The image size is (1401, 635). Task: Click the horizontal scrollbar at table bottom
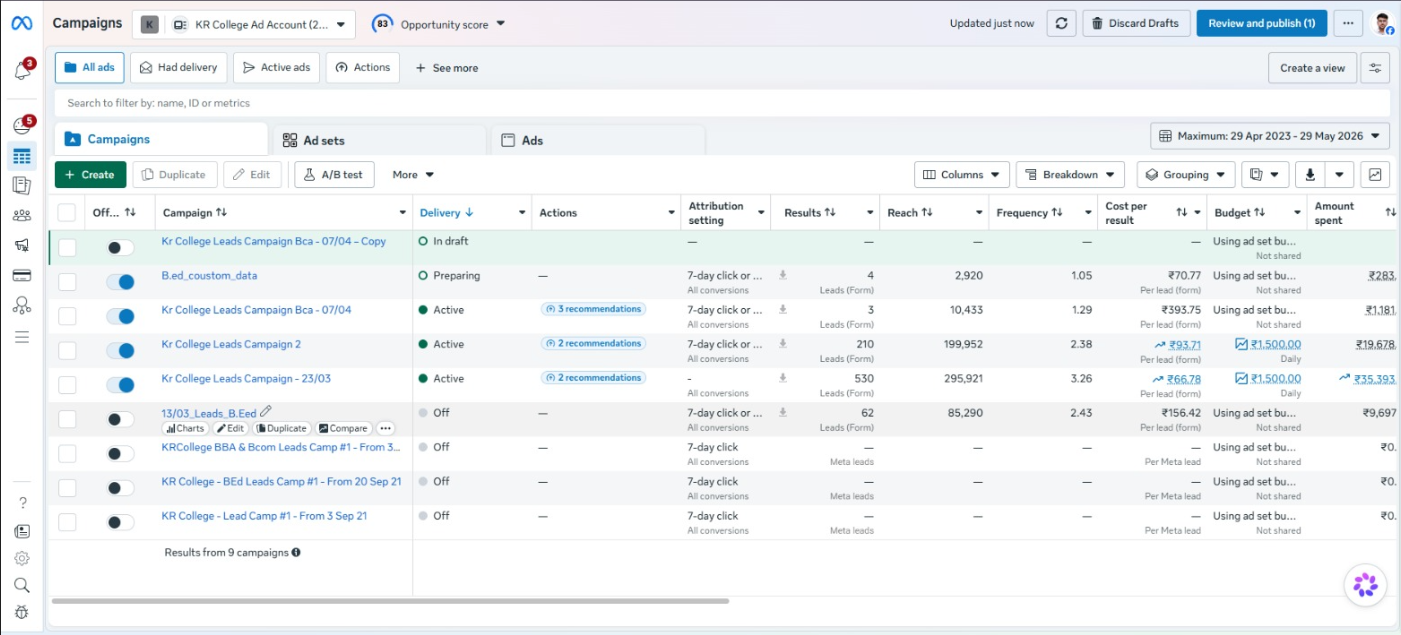(390, 601)
